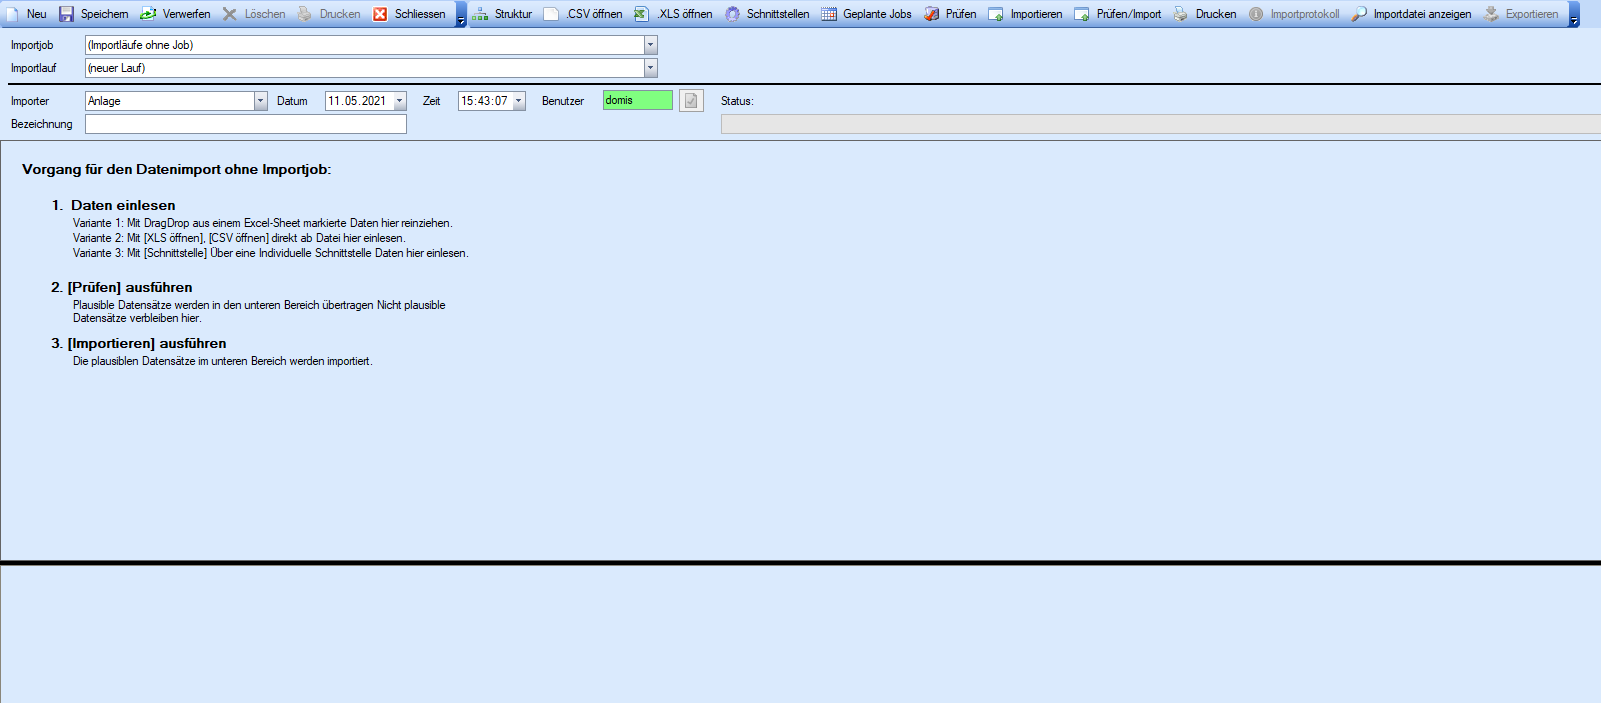Click Drucken next to Löschen
The image size is (1601, 703).
coord(329,14)
